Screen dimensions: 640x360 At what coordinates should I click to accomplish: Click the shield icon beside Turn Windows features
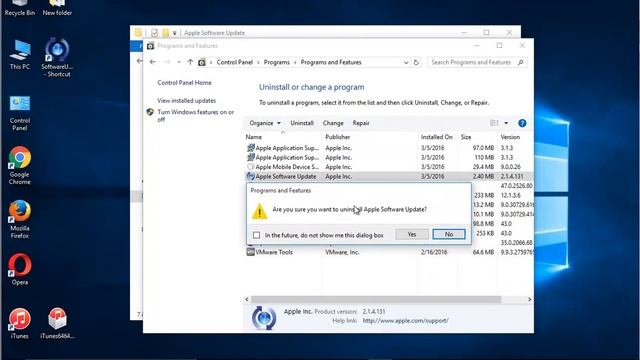pos(150,112)
